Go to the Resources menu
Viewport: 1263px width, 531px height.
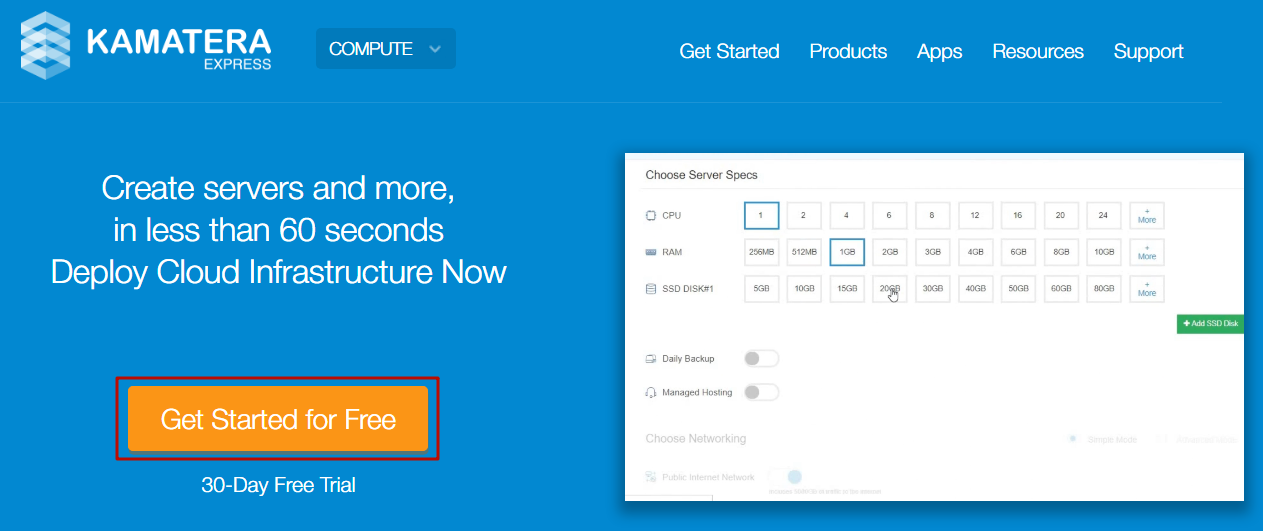point(1037,51)
